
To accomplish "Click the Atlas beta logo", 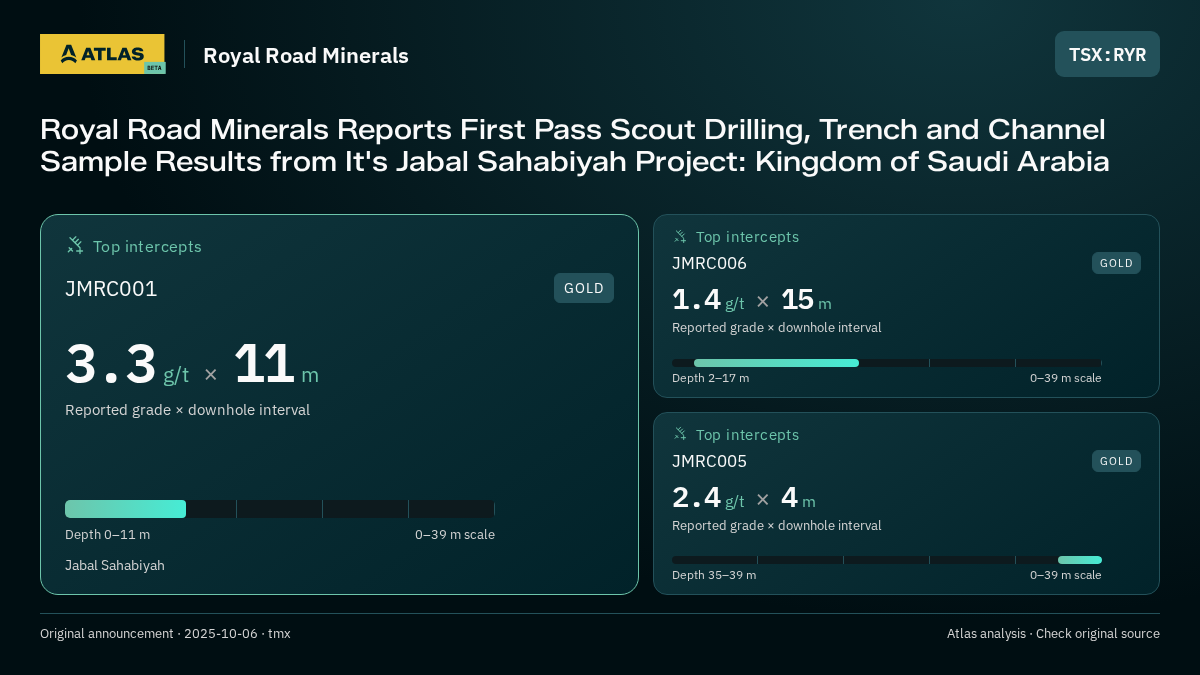I will click(102, 54).
